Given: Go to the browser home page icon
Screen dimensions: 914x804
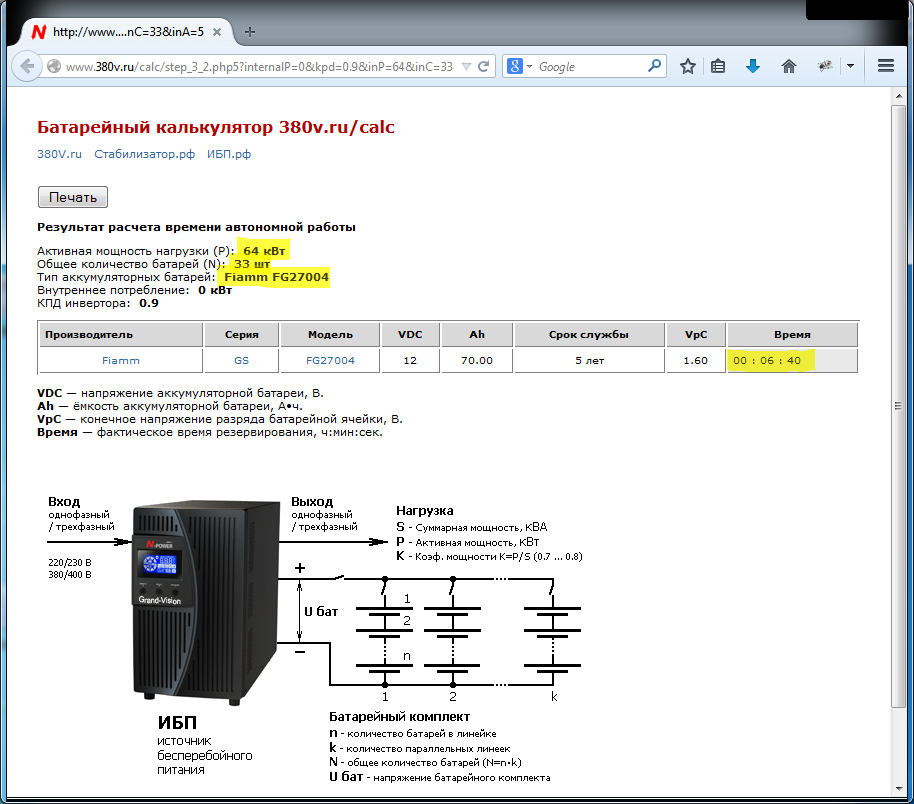Looking at the screenshot, I should 789,66.
